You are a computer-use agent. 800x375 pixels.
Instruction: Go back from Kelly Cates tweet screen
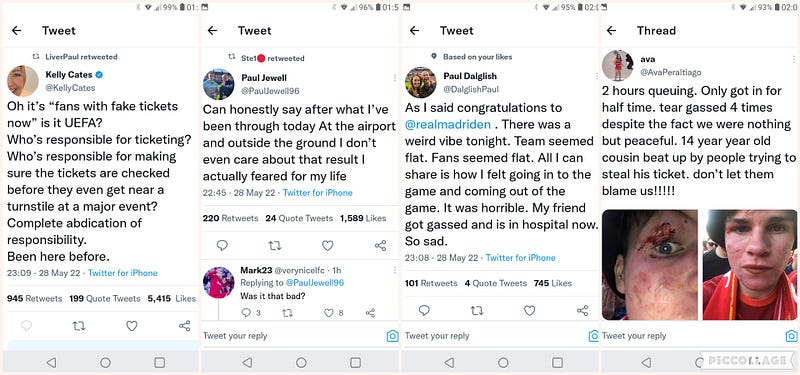(16, 31)
